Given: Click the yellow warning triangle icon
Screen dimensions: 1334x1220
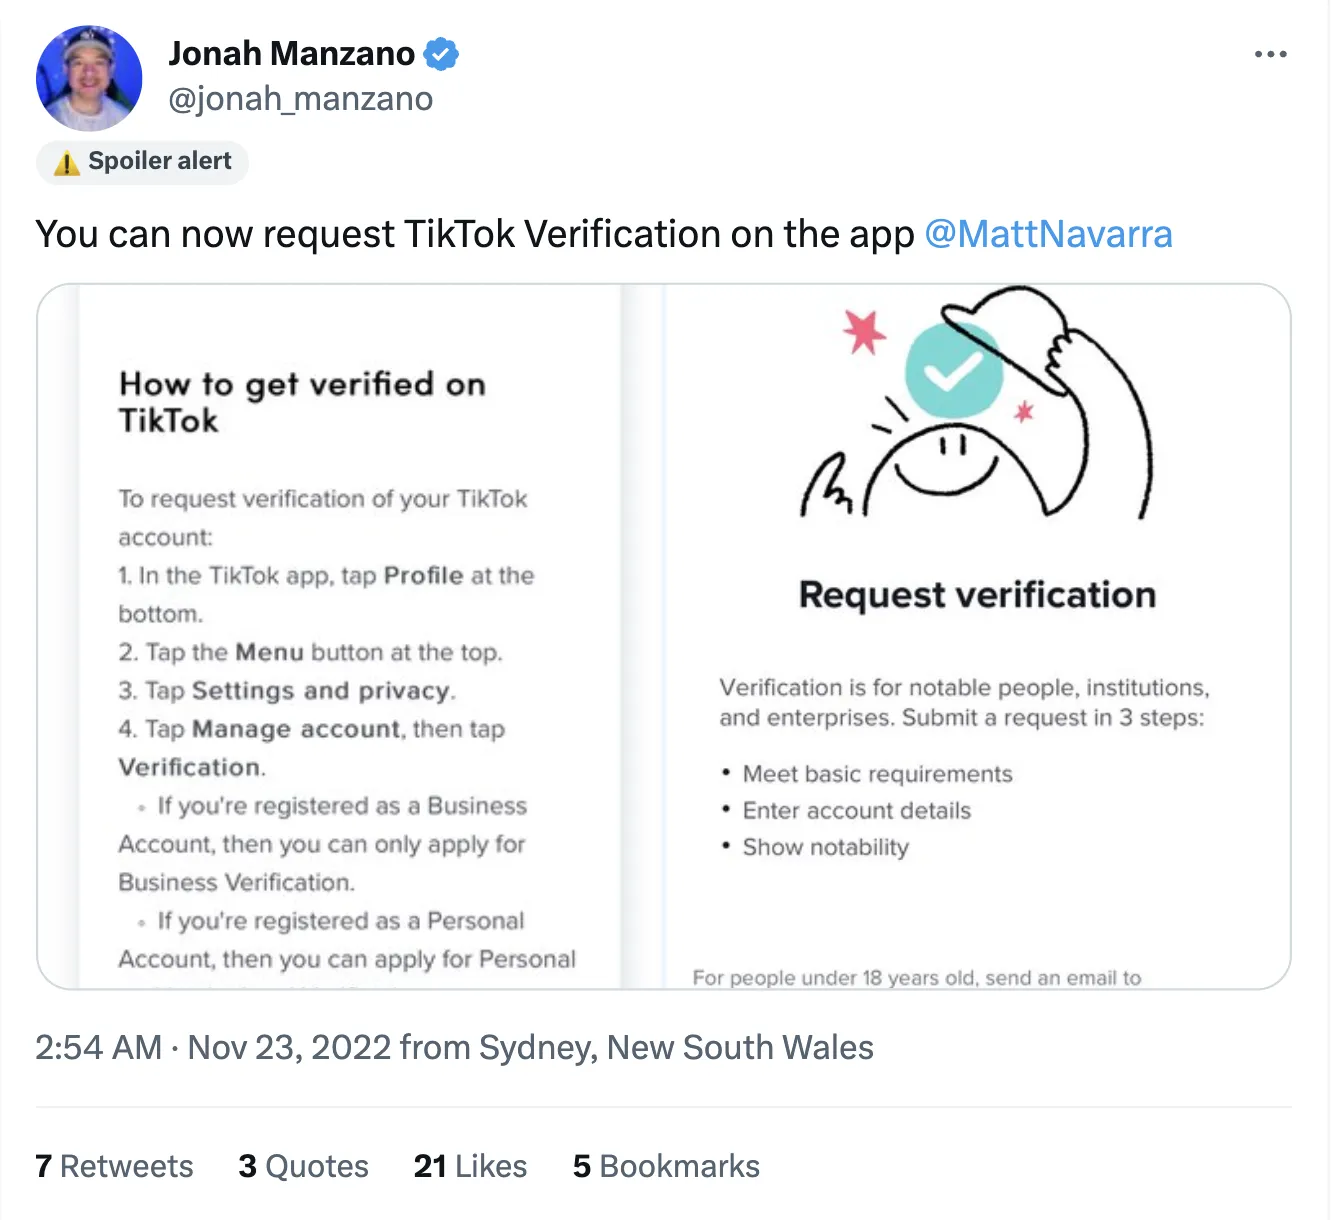Looking at the screenshot, I should coord(66,162).
